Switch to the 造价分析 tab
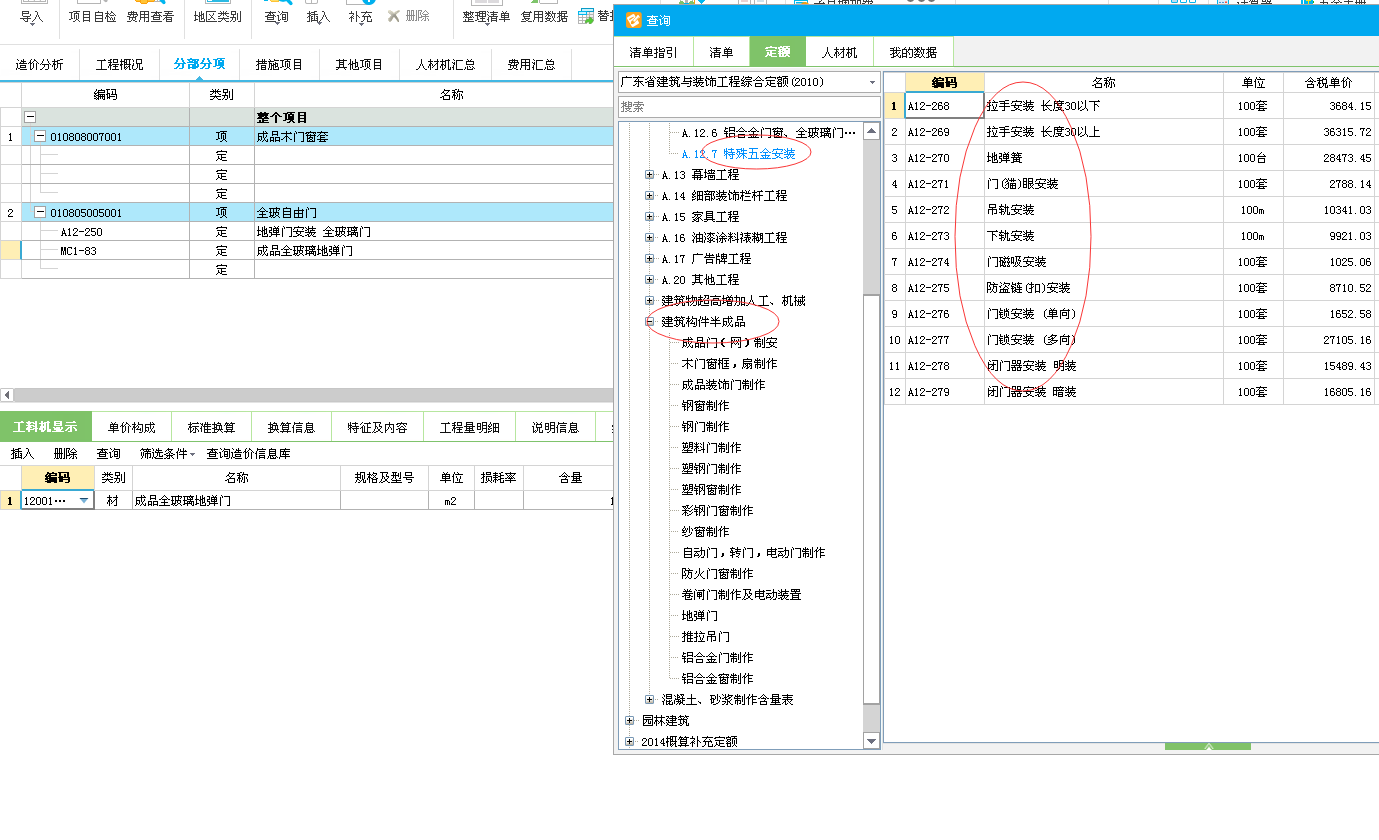 click(x=39, y=64)
